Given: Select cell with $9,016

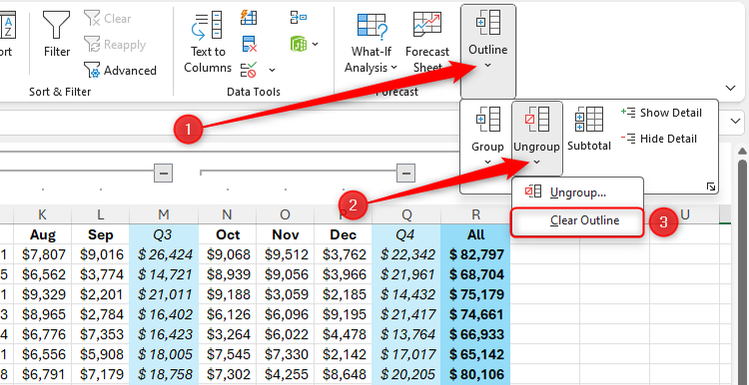Looking at the screenshot, I should coord(100,255).
